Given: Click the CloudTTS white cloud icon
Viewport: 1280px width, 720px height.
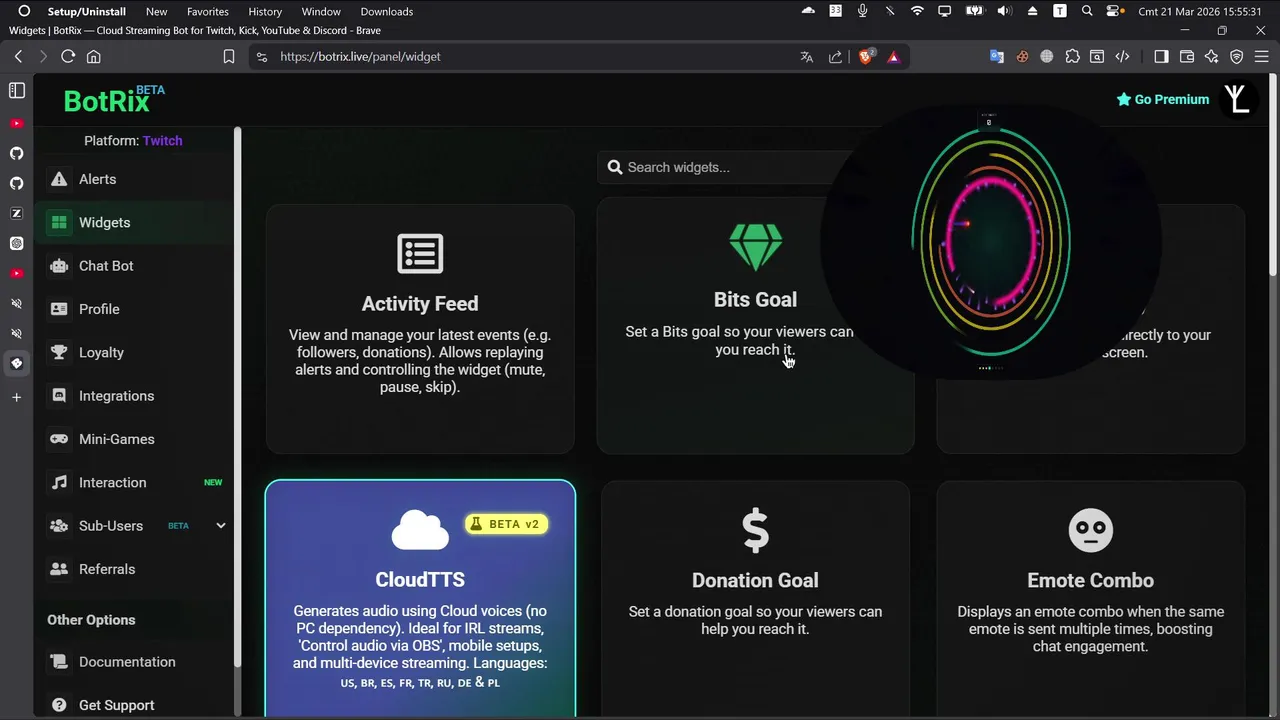Looking at the screenshot, I should pos(420,530).
